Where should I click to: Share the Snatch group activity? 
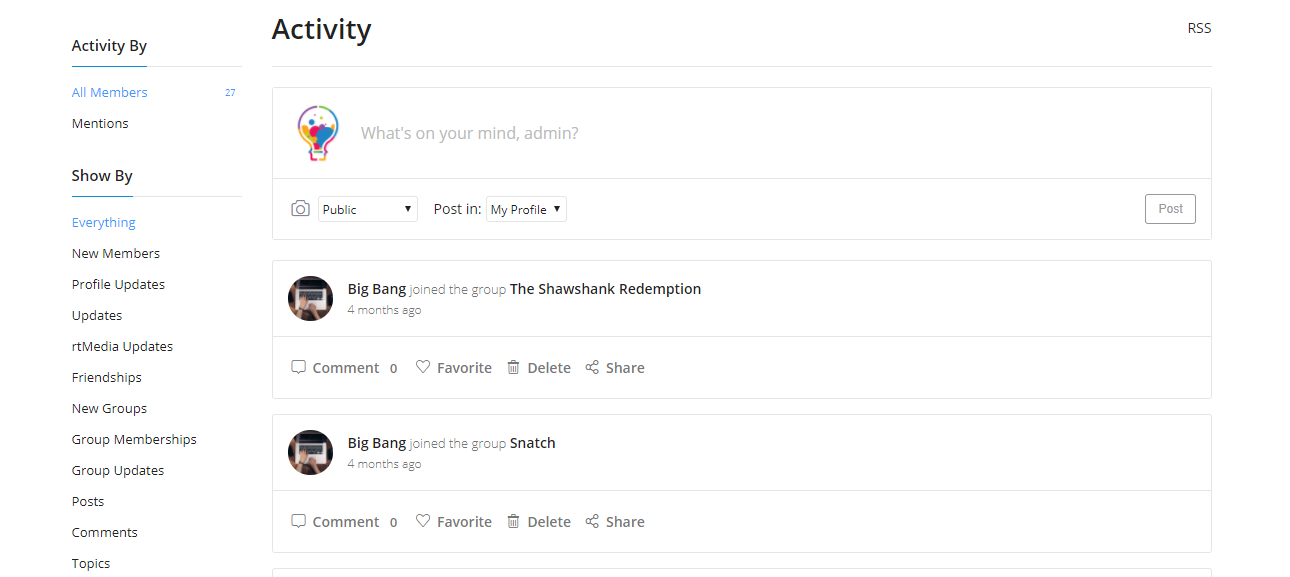614,521
